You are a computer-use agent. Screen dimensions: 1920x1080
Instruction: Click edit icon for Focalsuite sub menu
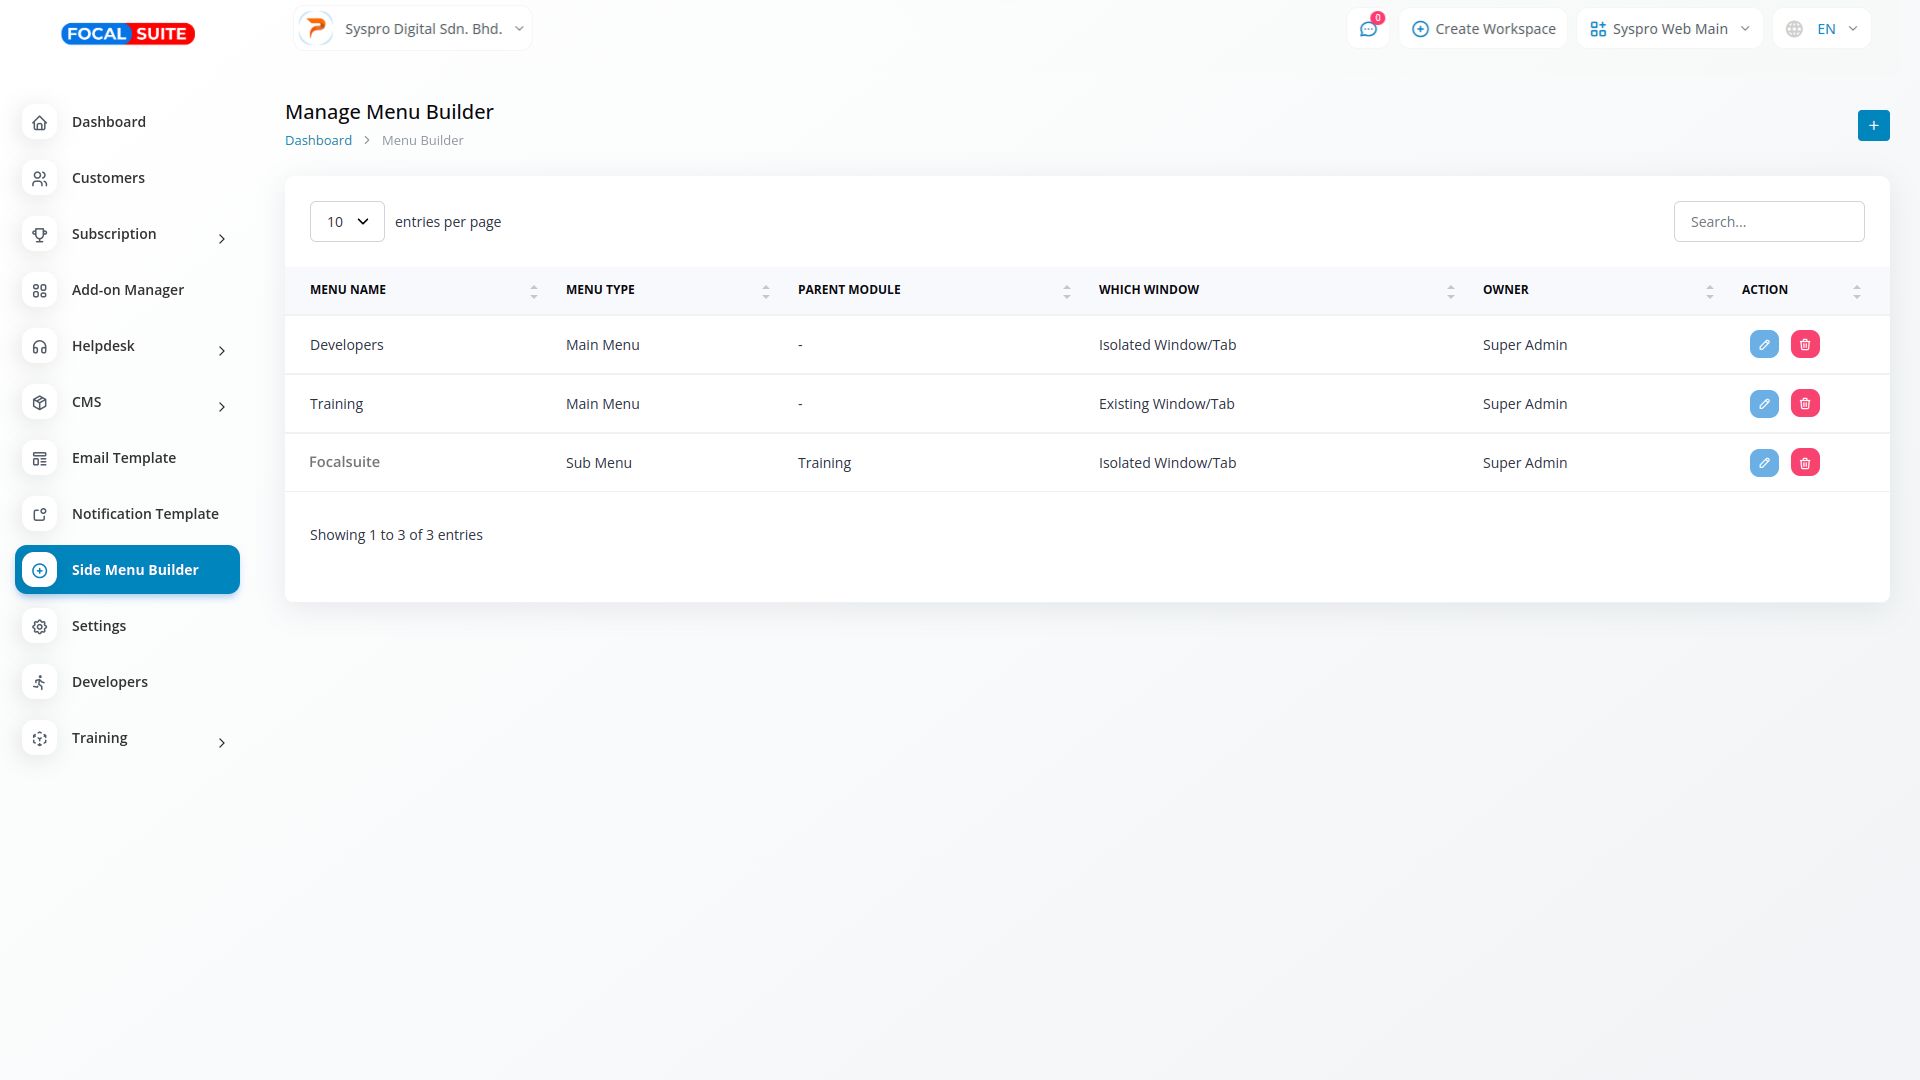[x=1764, y=463]
